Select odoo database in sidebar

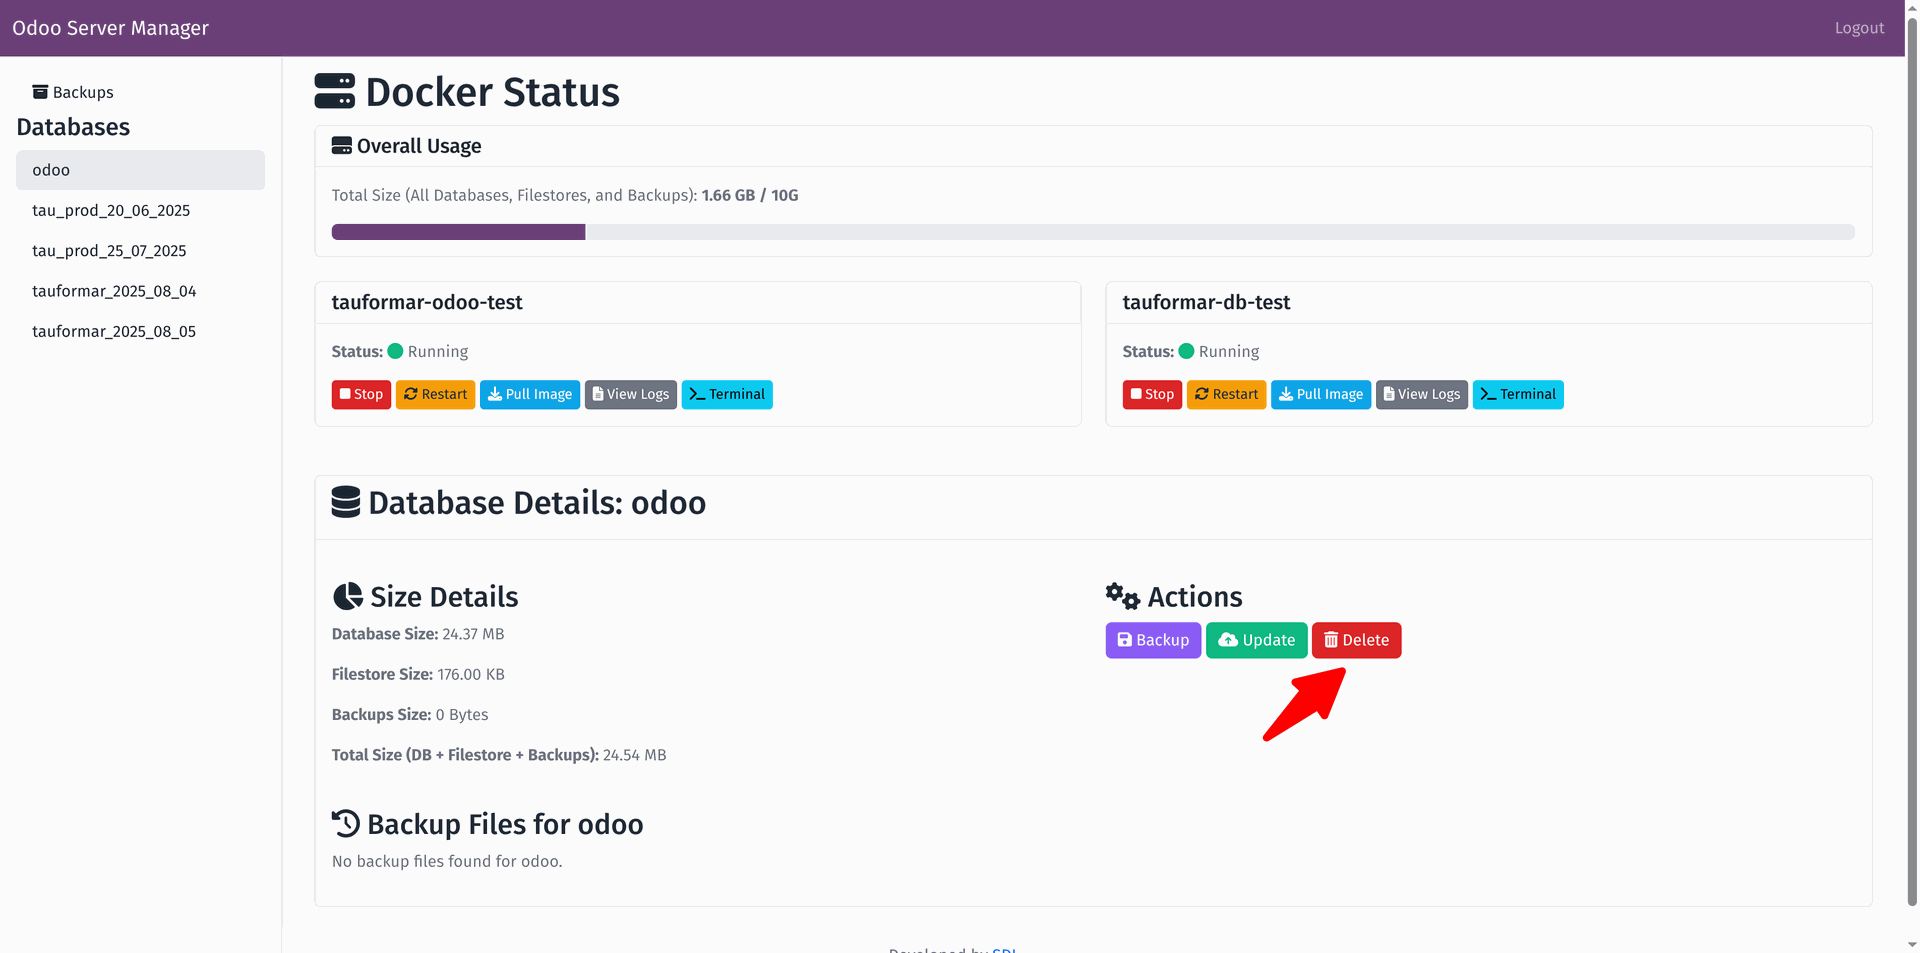point(140,170)
